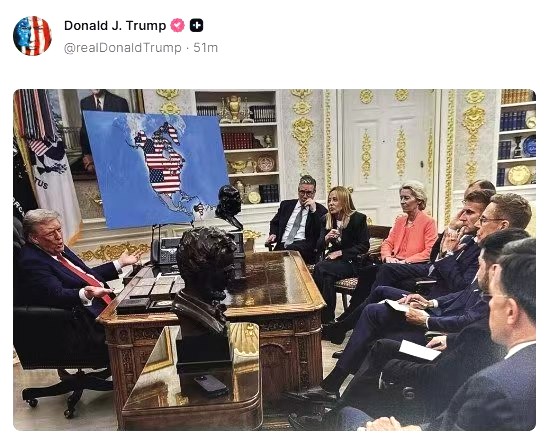Click the pink verified checkmark badge
This screenshot has height=439, width=549.
[178, 26]
